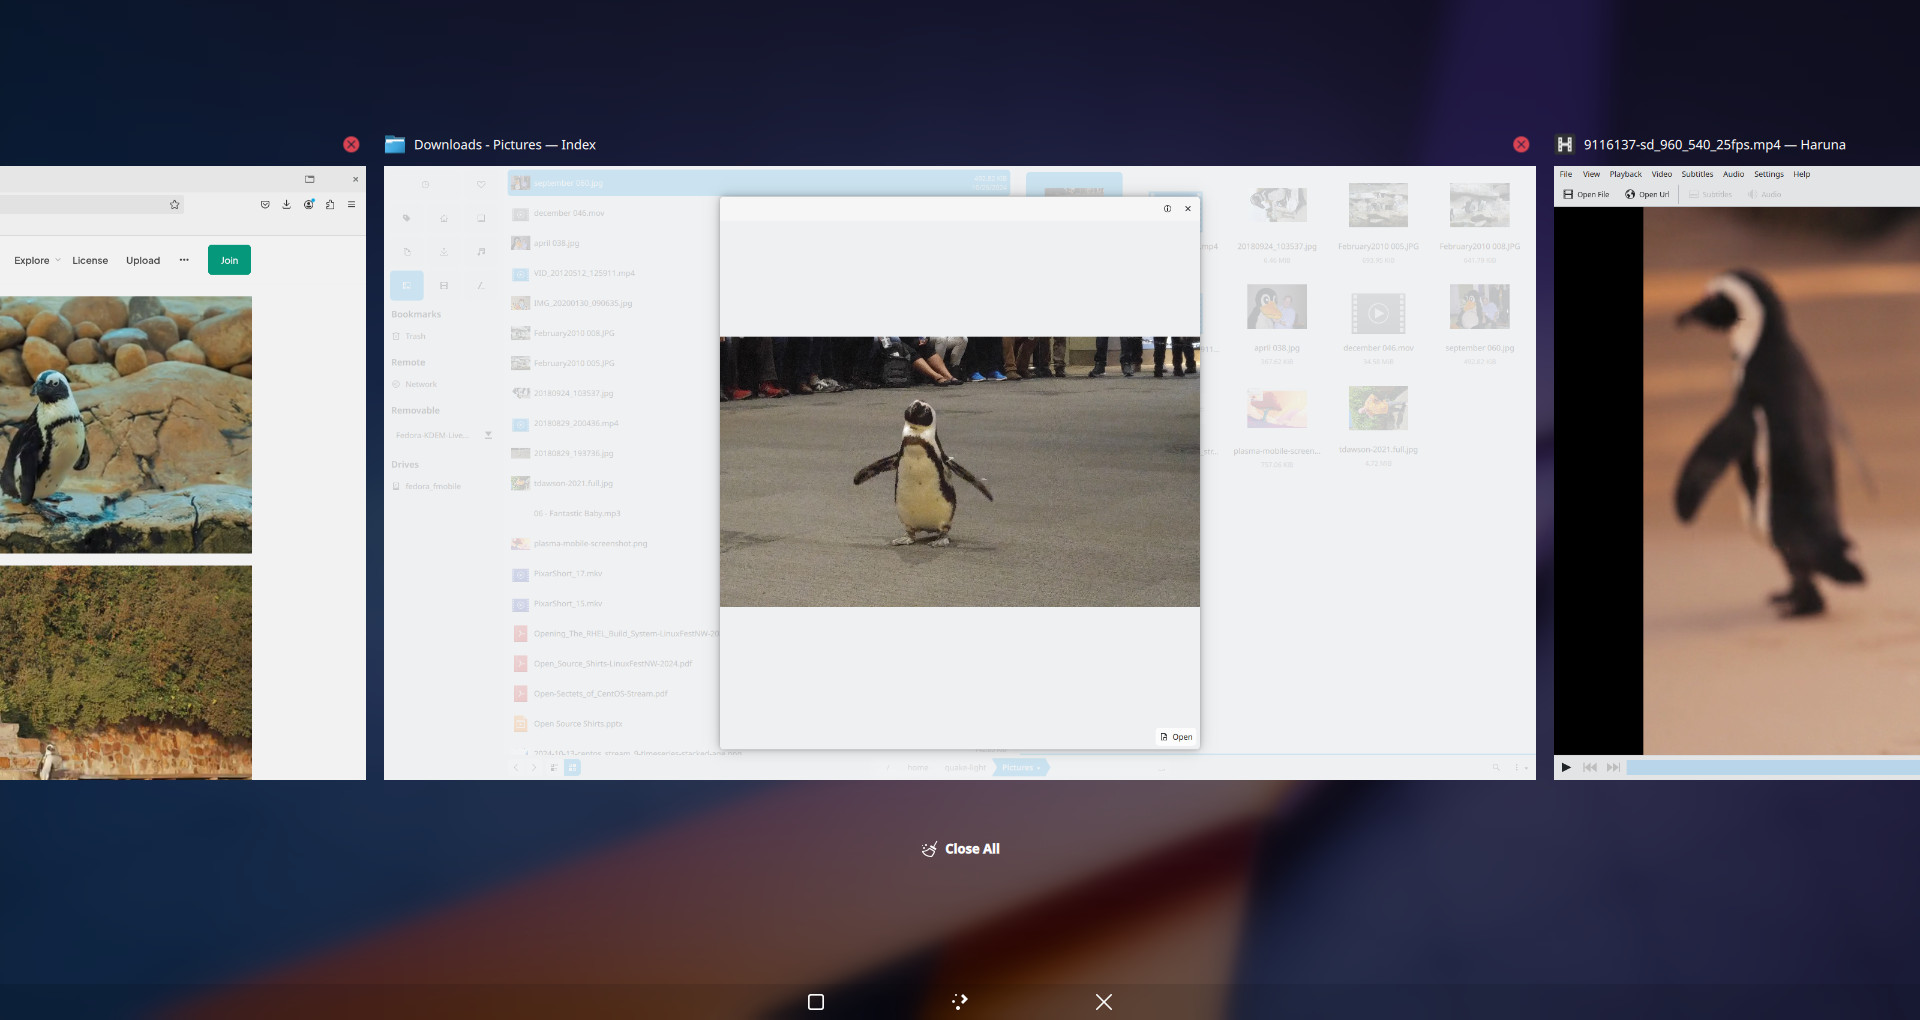This screenshot has width=1920, height=1020.
Task: Select the penguin preview image
Action: pyautogui.click(x=960, y=472)
